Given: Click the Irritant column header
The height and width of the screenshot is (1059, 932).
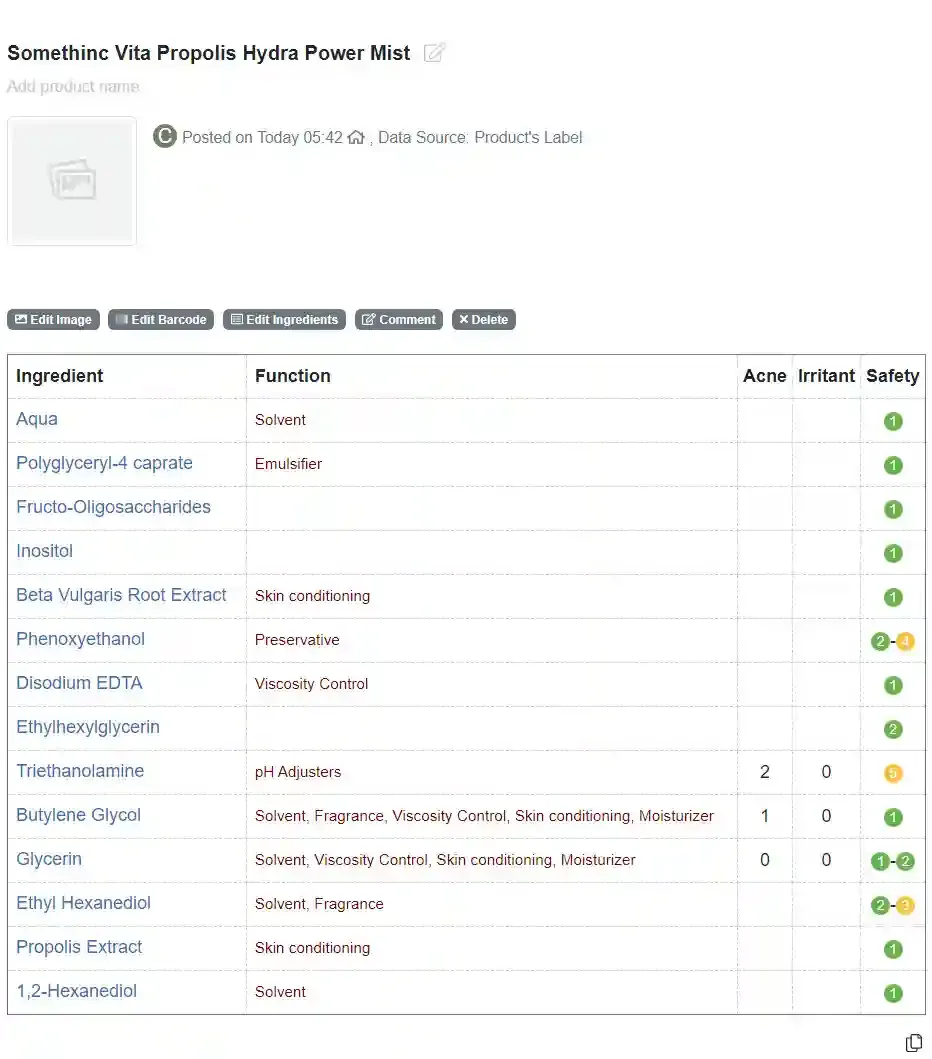Looking at the screenshot, I should (826, 376).
